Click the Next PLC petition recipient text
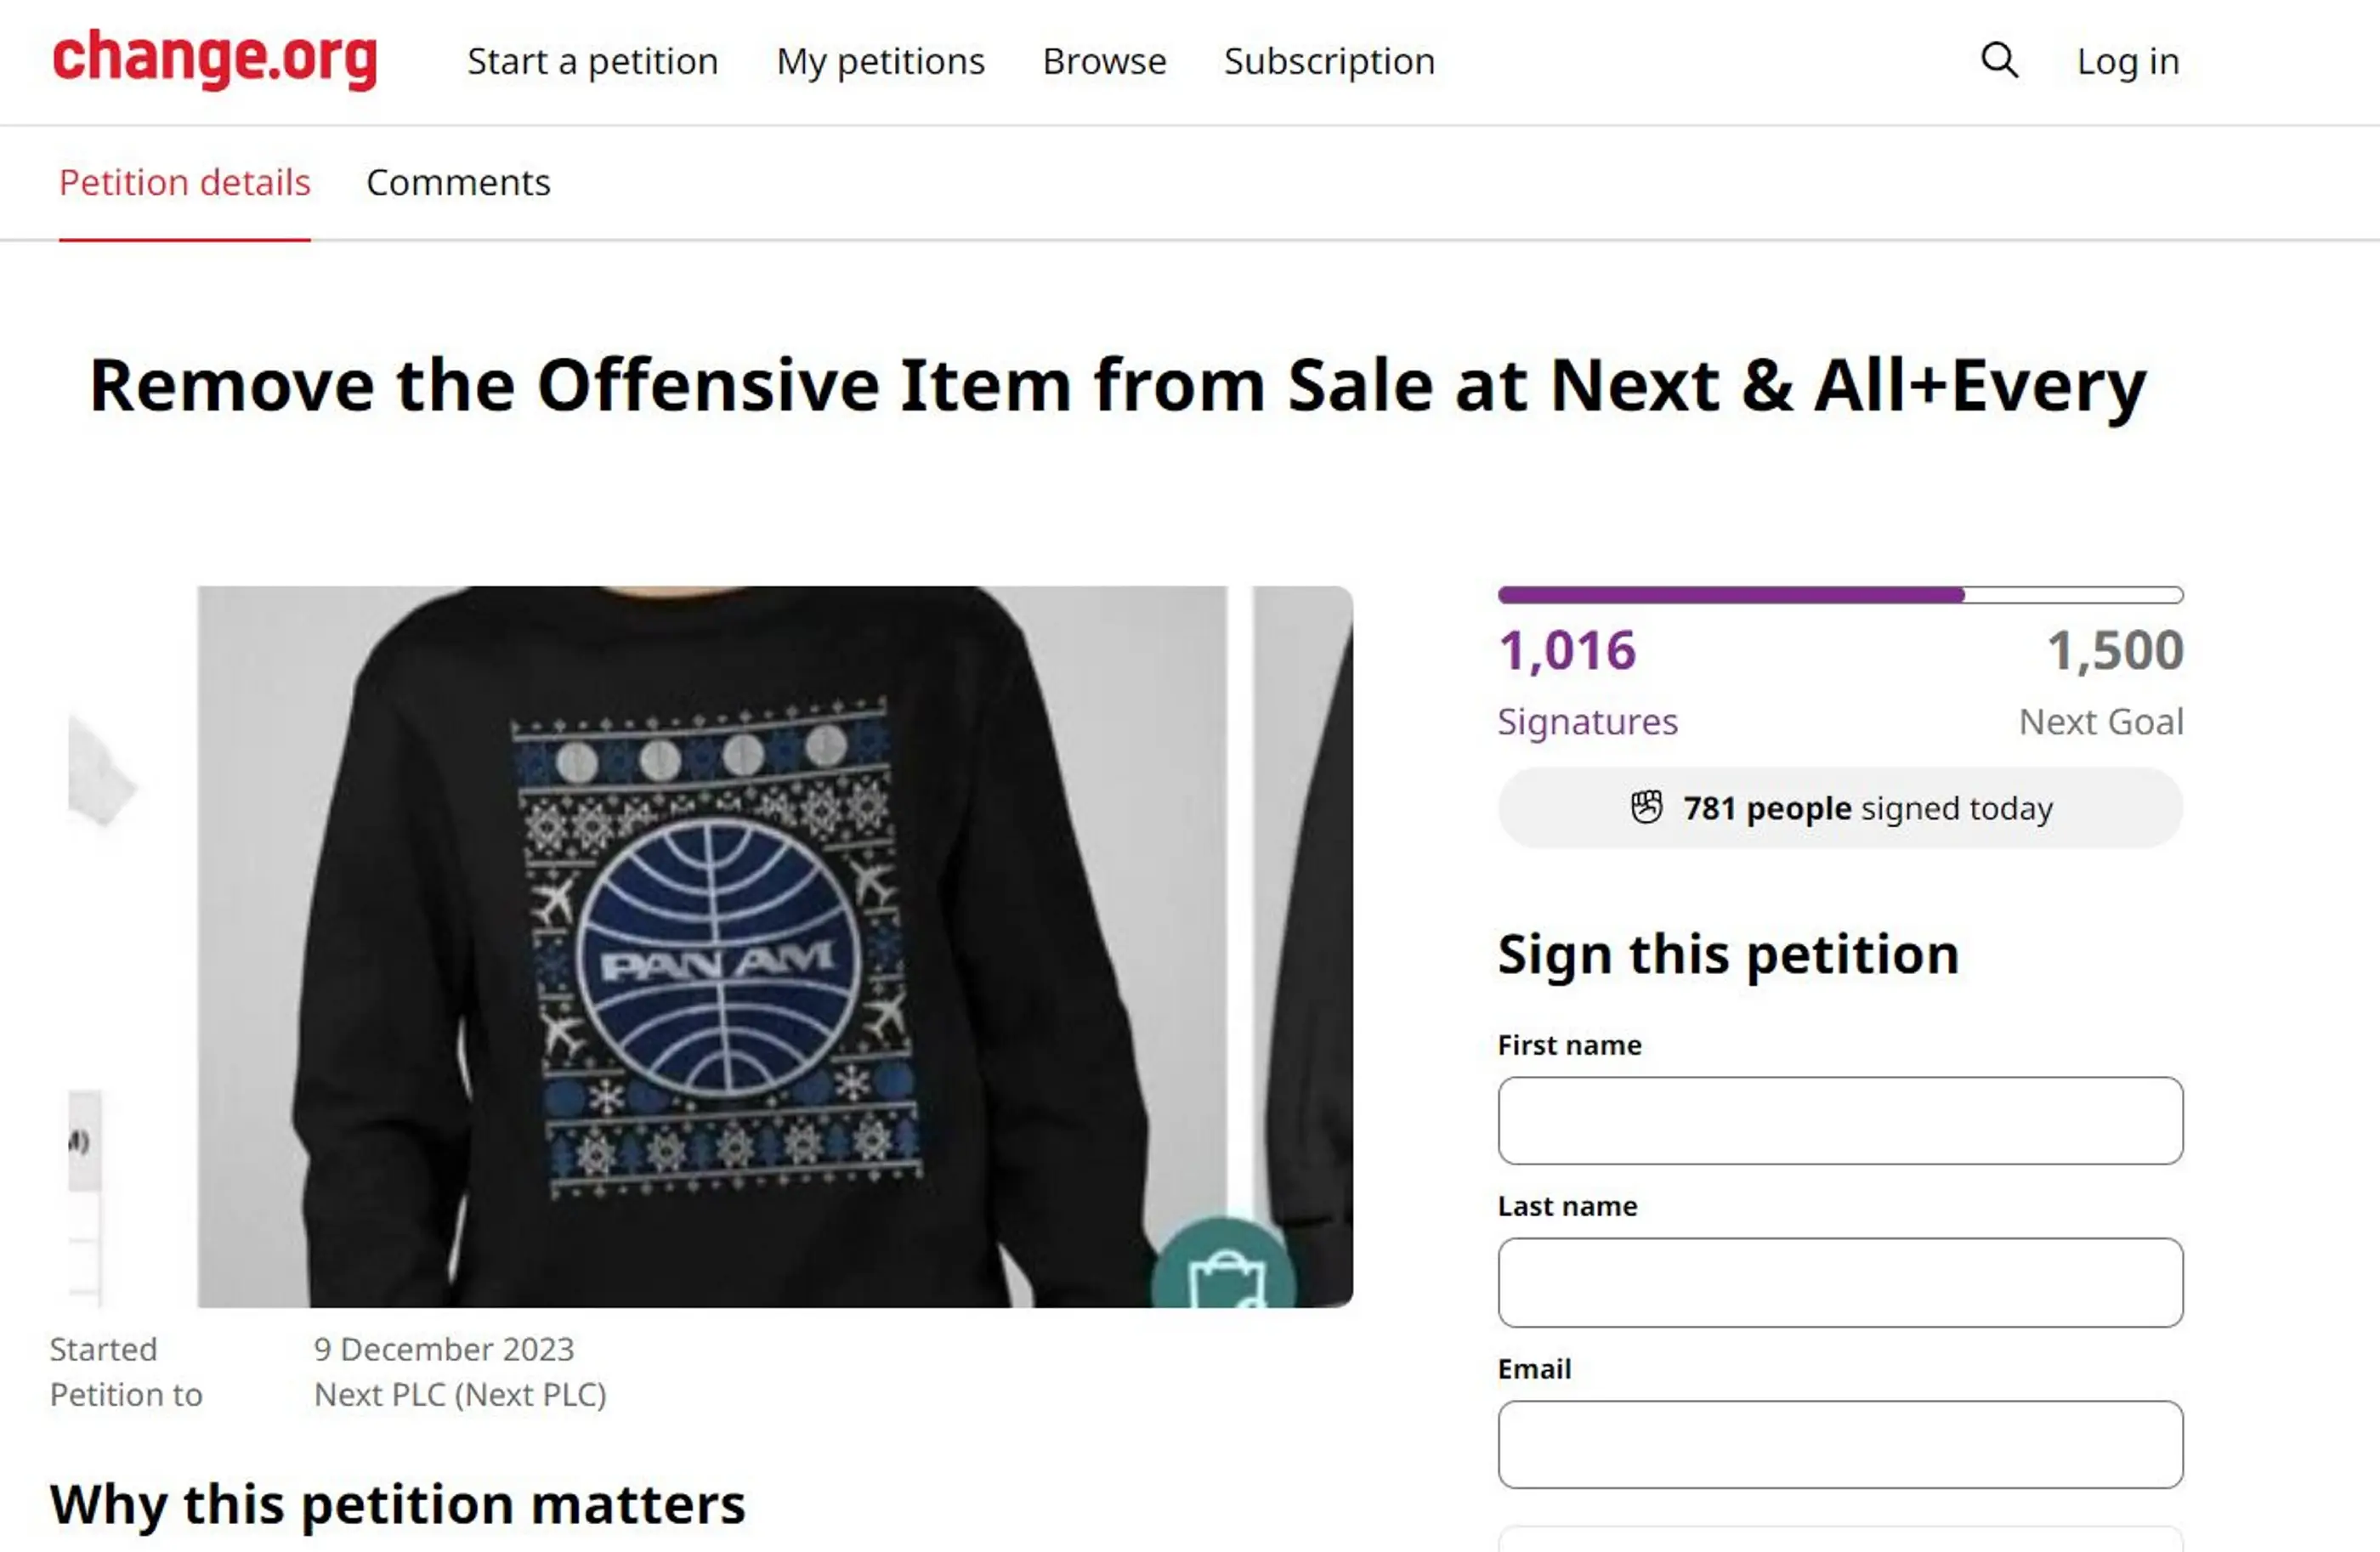The height and width of the screenshot is (1552, 2380). (460, 1395)
